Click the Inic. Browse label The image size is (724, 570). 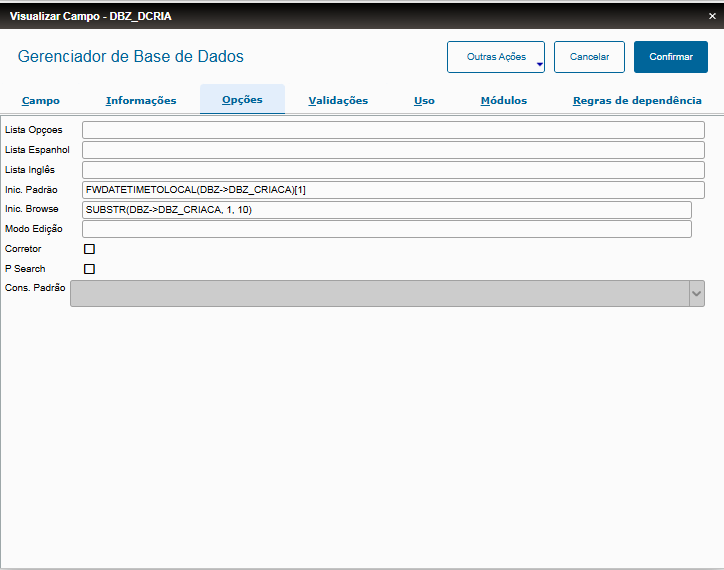point(31,209)
